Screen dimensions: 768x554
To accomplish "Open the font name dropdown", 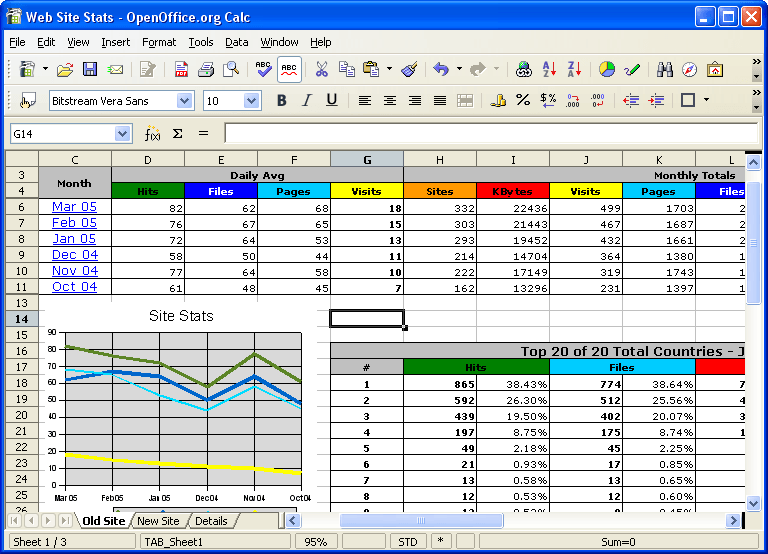I will point(184,100).
